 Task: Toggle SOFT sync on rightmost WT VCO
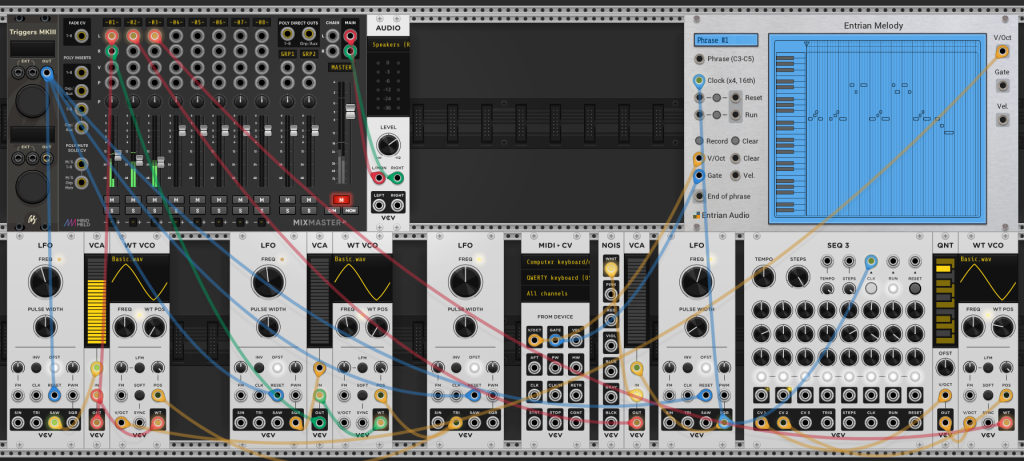(987, 396)
